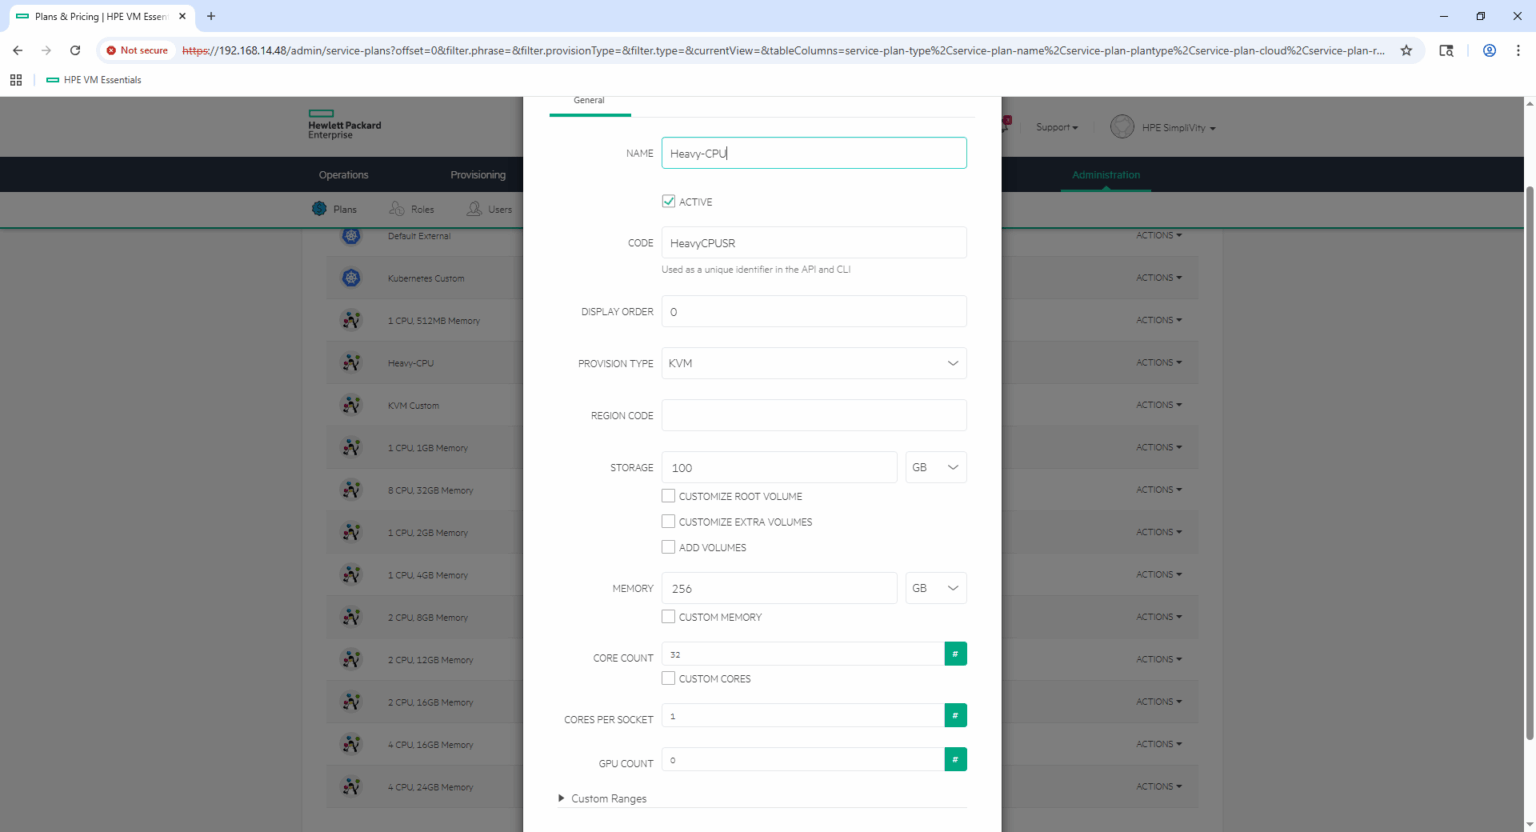Click the GPU Count hash button

[x=955, y=760]
